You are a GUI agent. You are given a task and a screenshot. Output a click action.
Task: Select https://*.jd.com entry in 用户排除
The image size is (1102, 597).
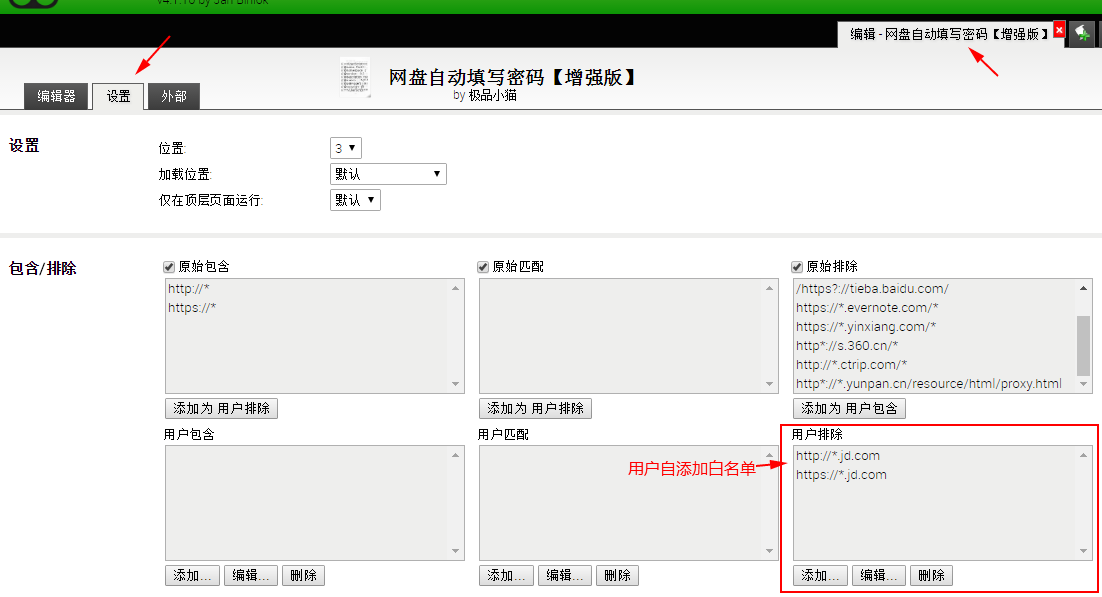[841, 475]
